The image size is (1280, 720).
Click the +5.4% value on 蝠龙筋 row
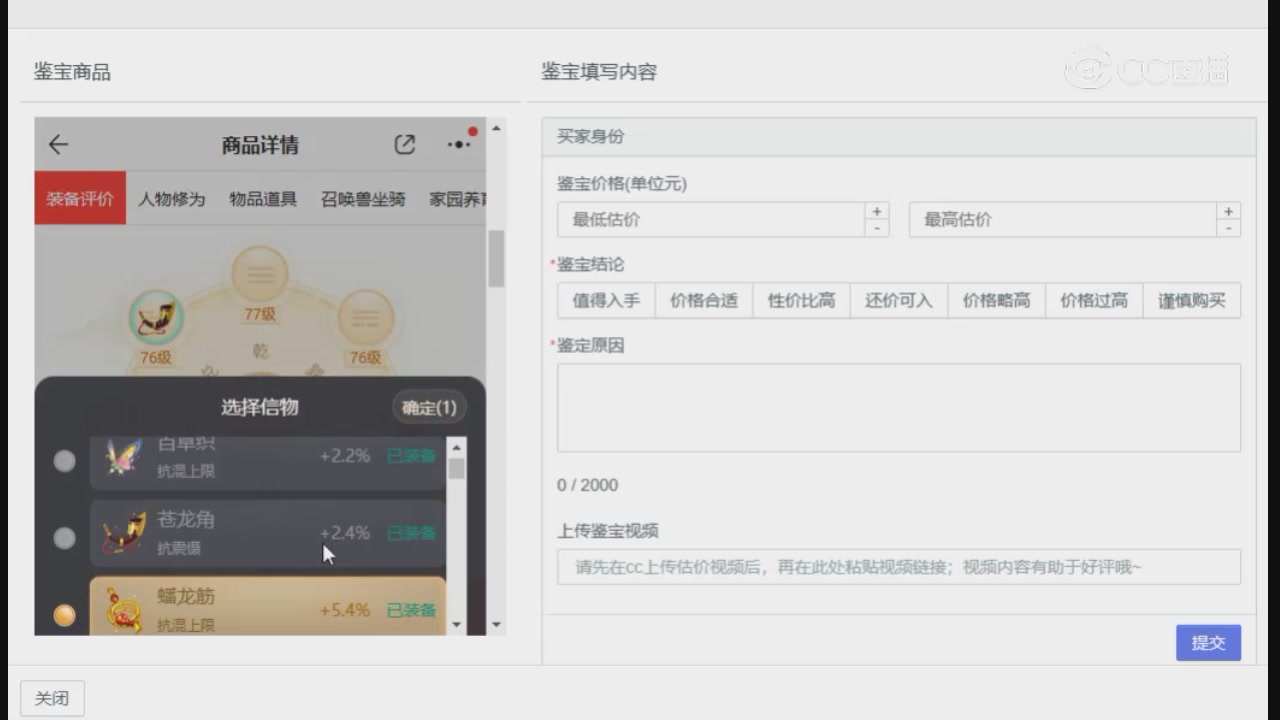pos(345,610)
